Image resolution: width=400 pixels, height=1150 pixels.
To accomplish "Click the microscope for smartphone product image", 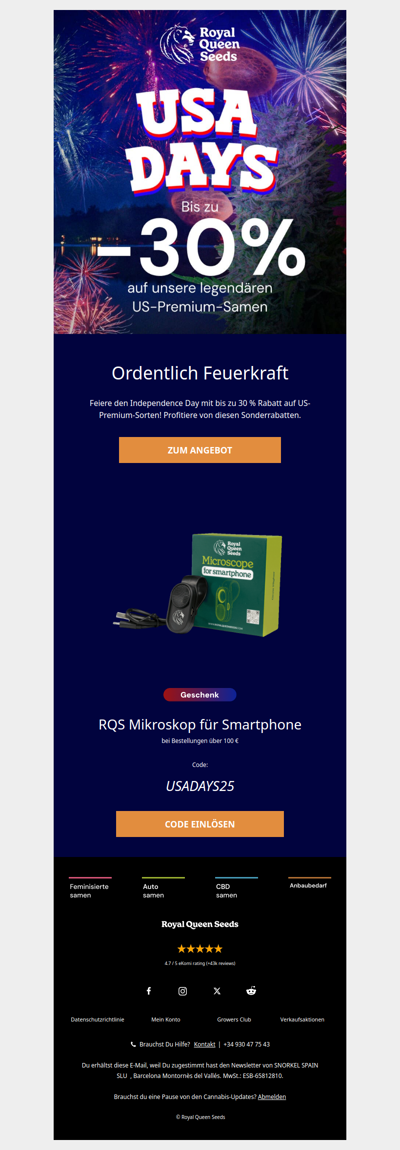I will [200, 585].
